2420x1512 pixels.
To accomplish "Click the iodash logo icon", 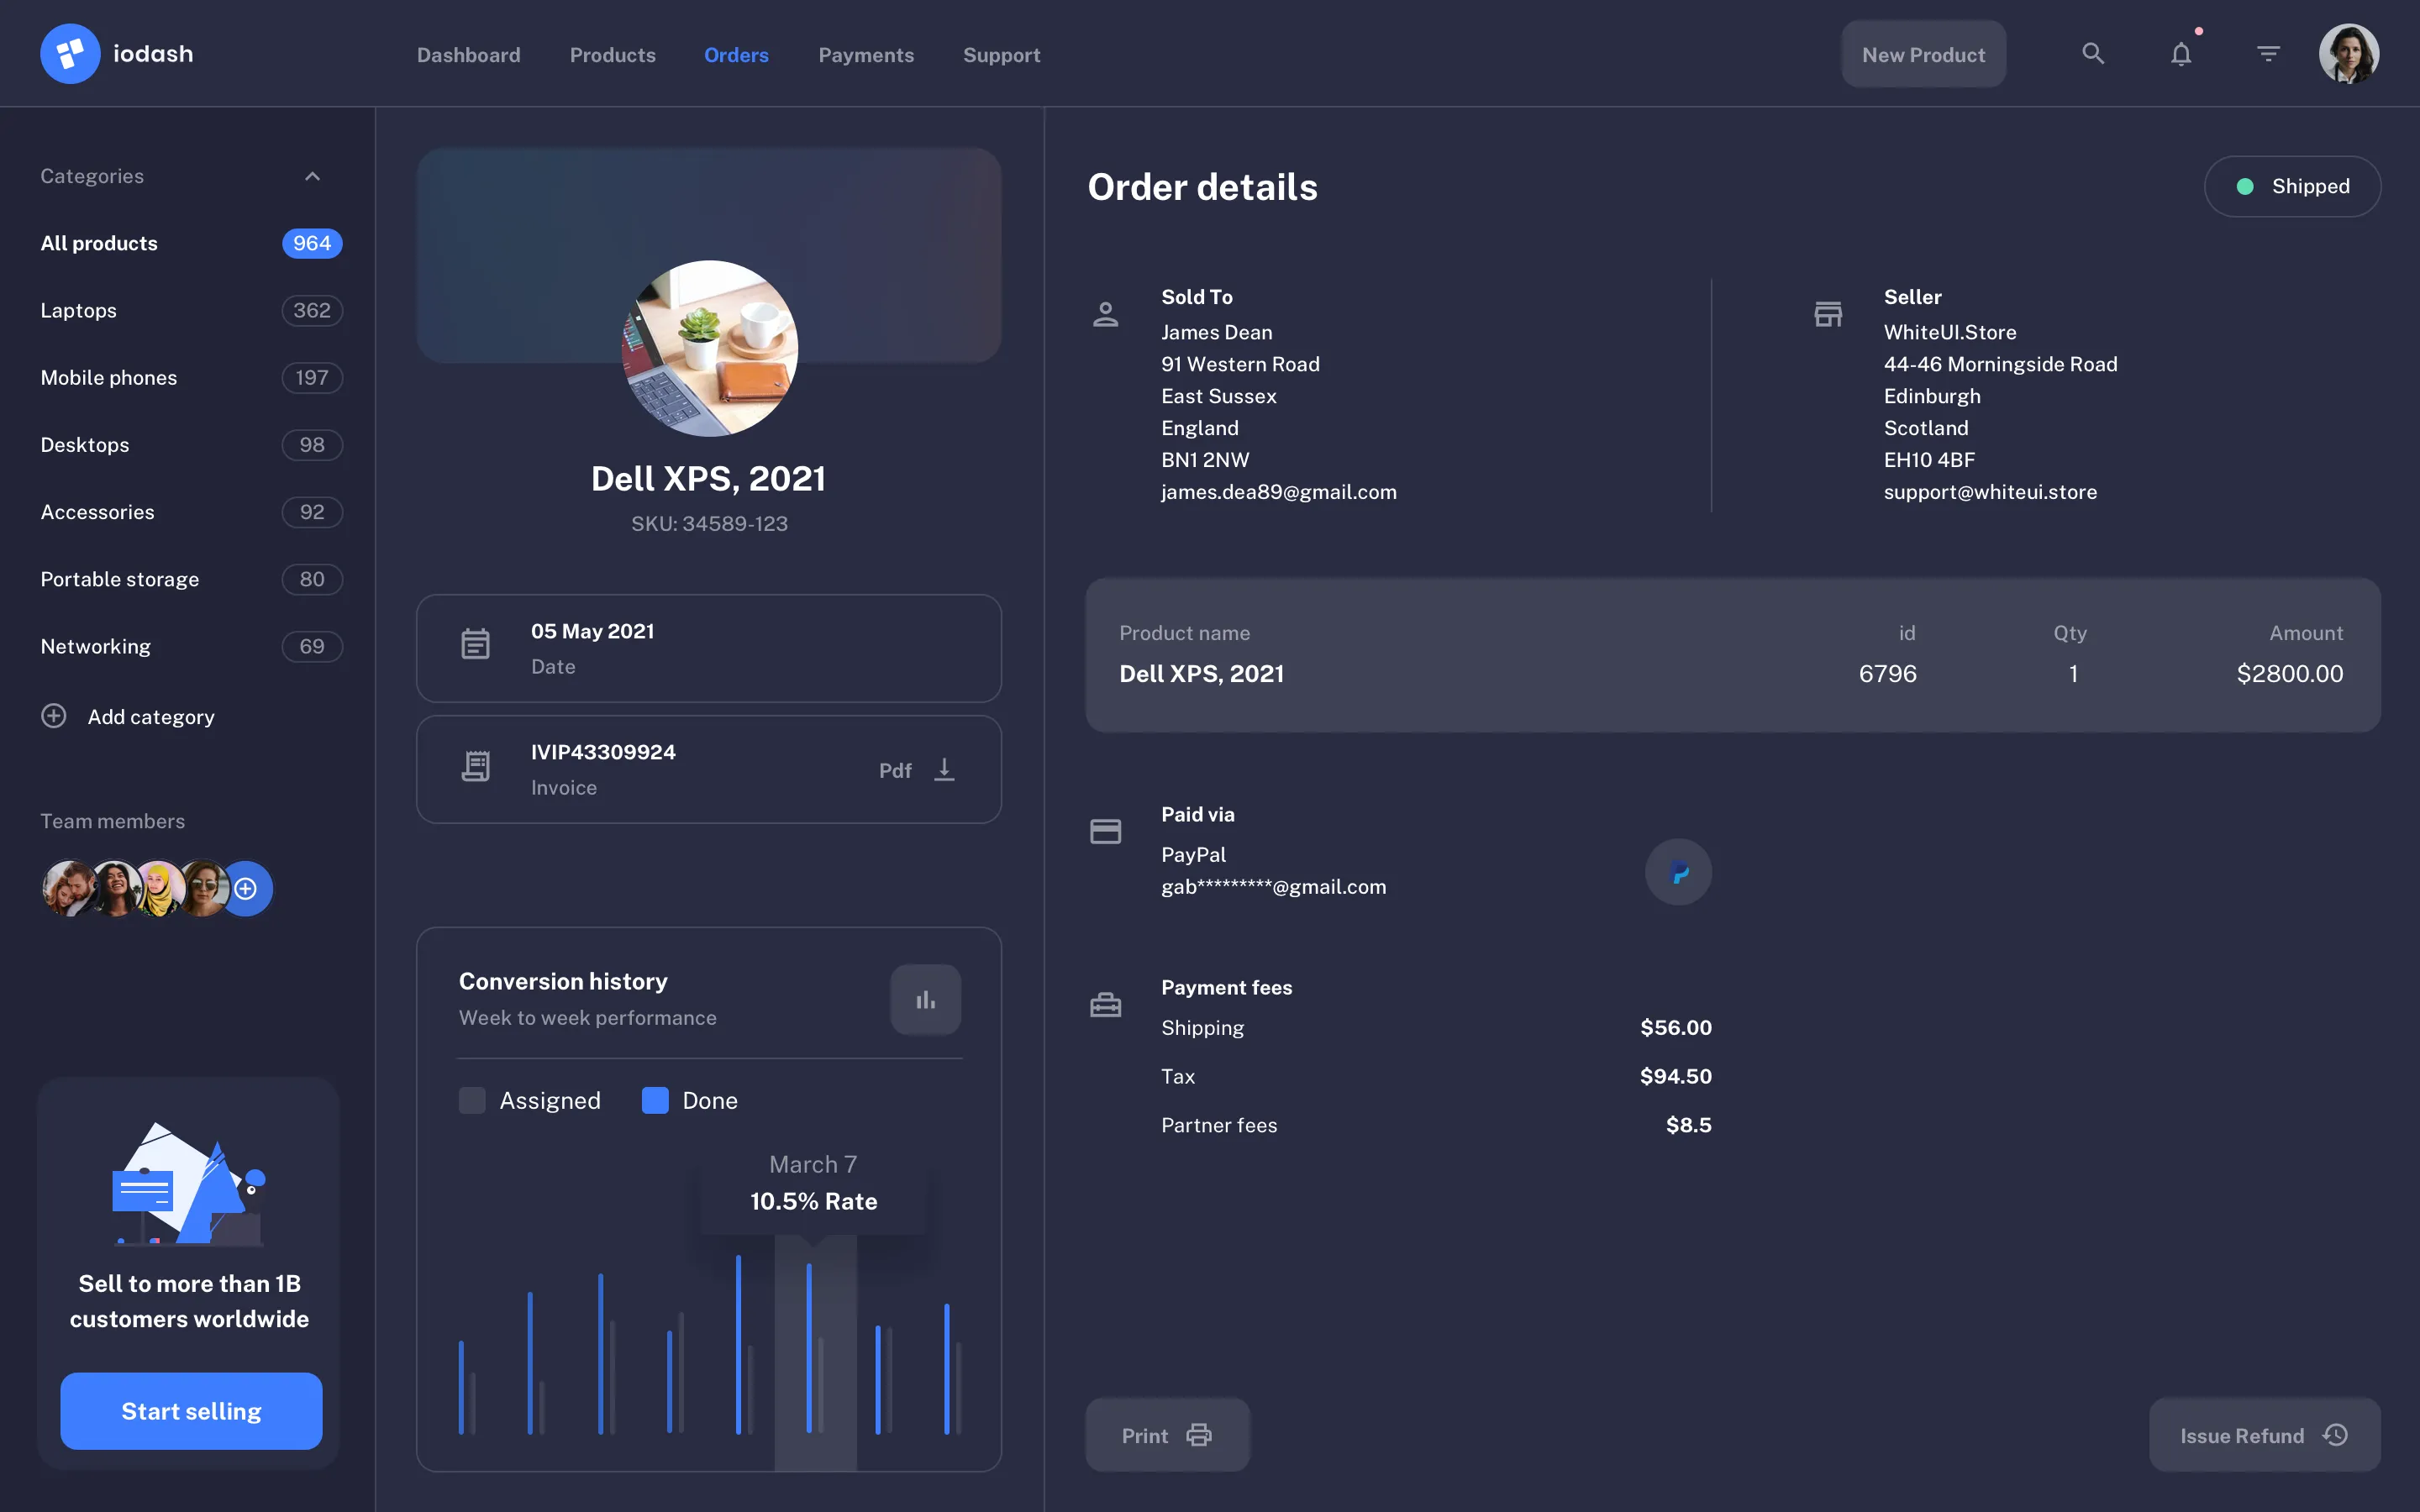I will coord(69,53).
